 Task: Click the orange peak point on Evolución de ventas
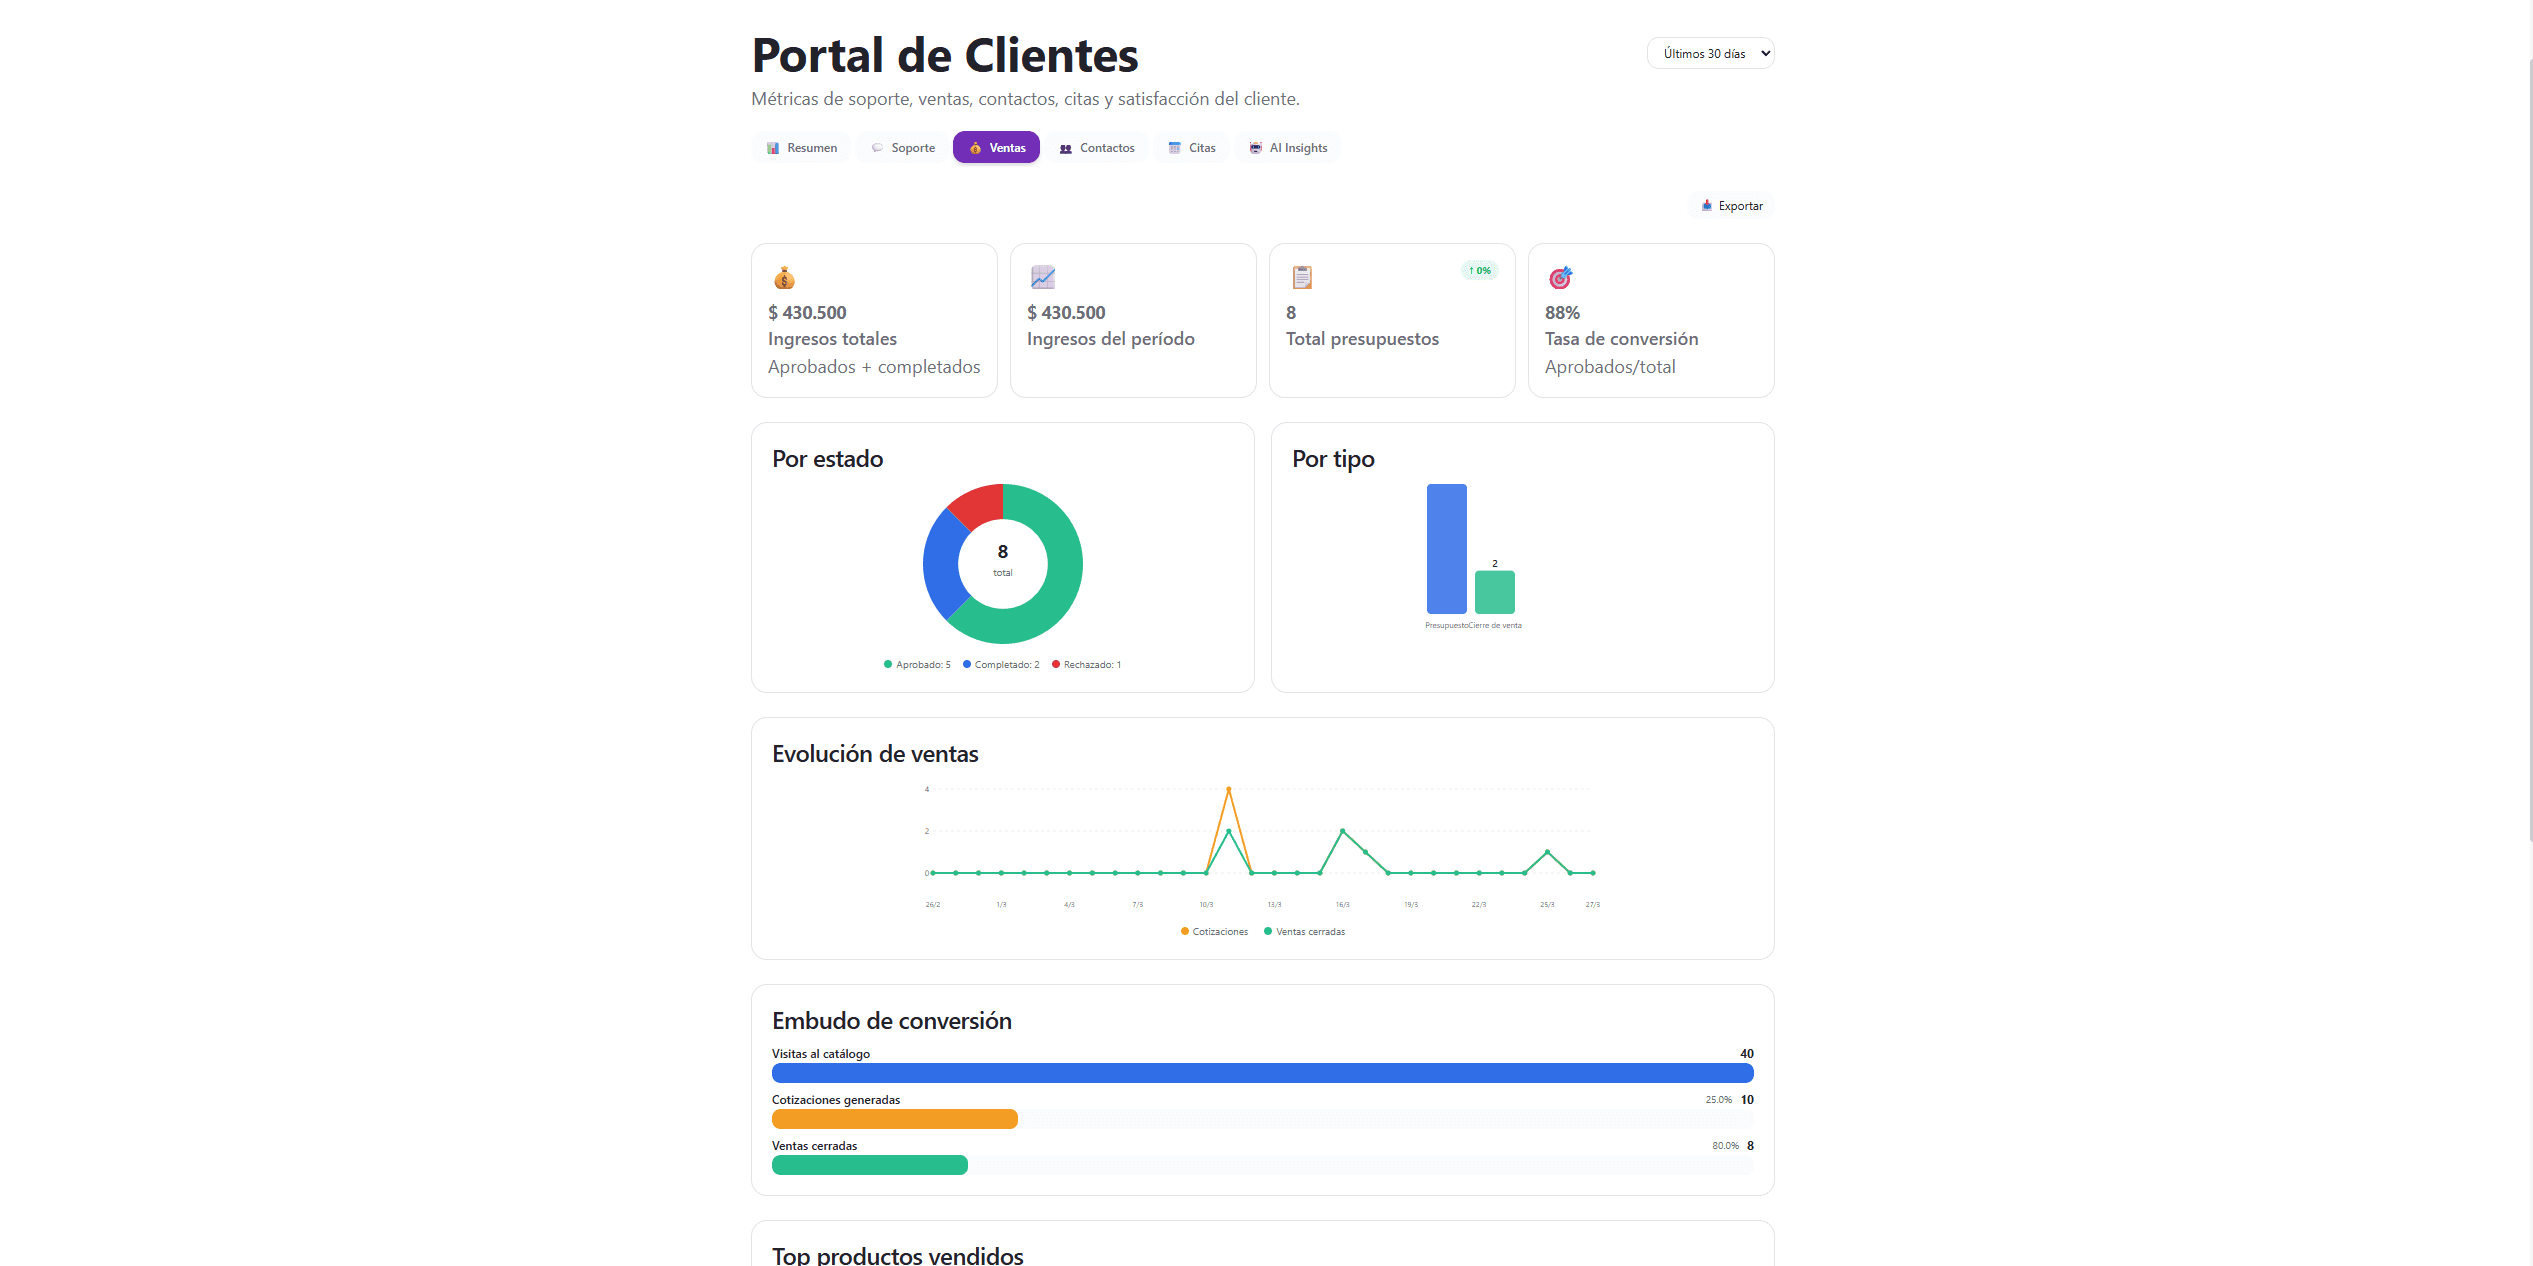pyautogui.click(x=1230, y=789)
